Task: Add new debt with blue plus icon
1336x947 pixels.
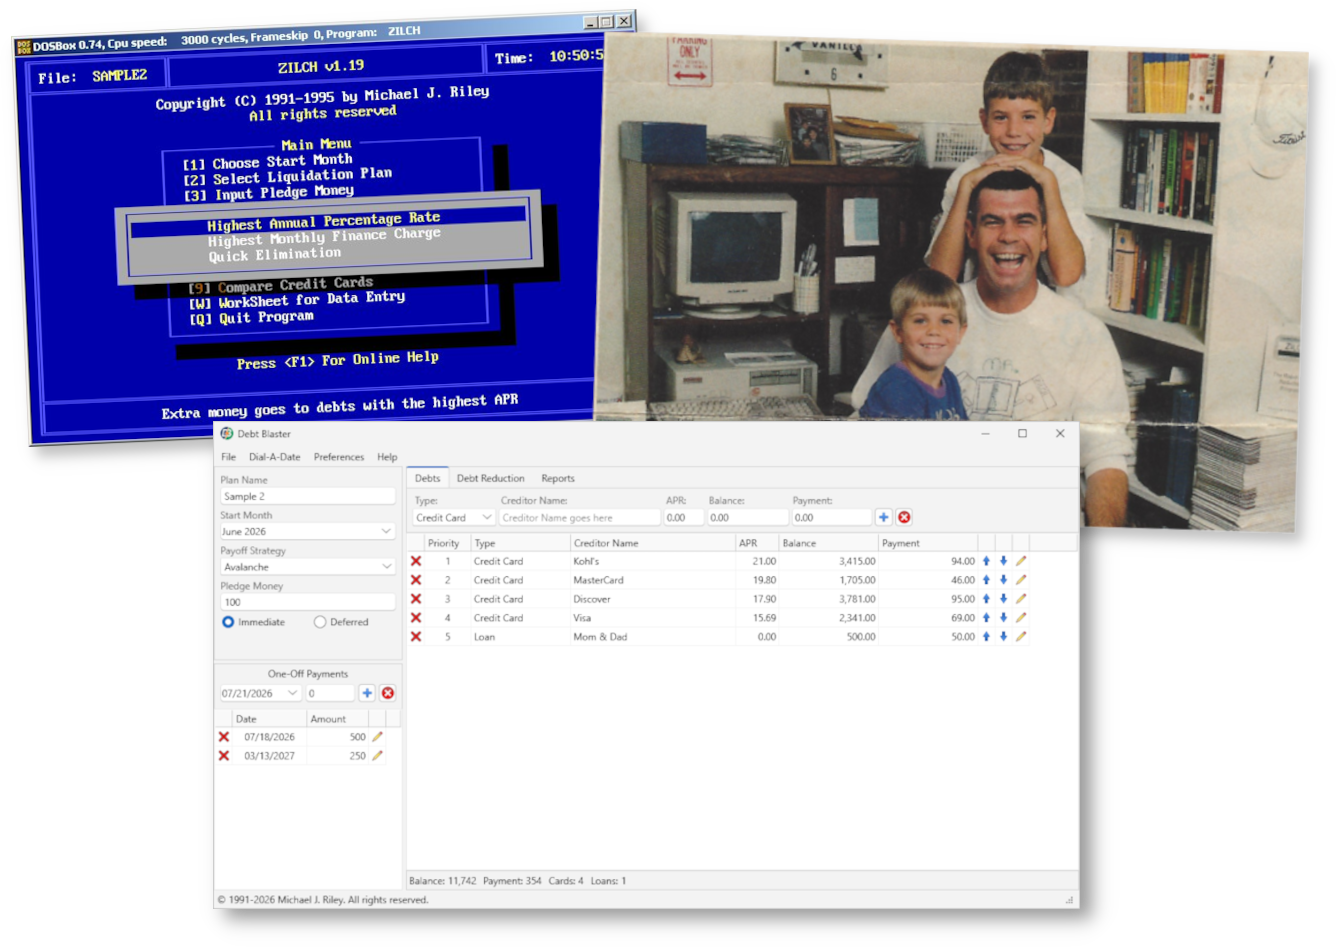Action: click(x=884, y=517)
